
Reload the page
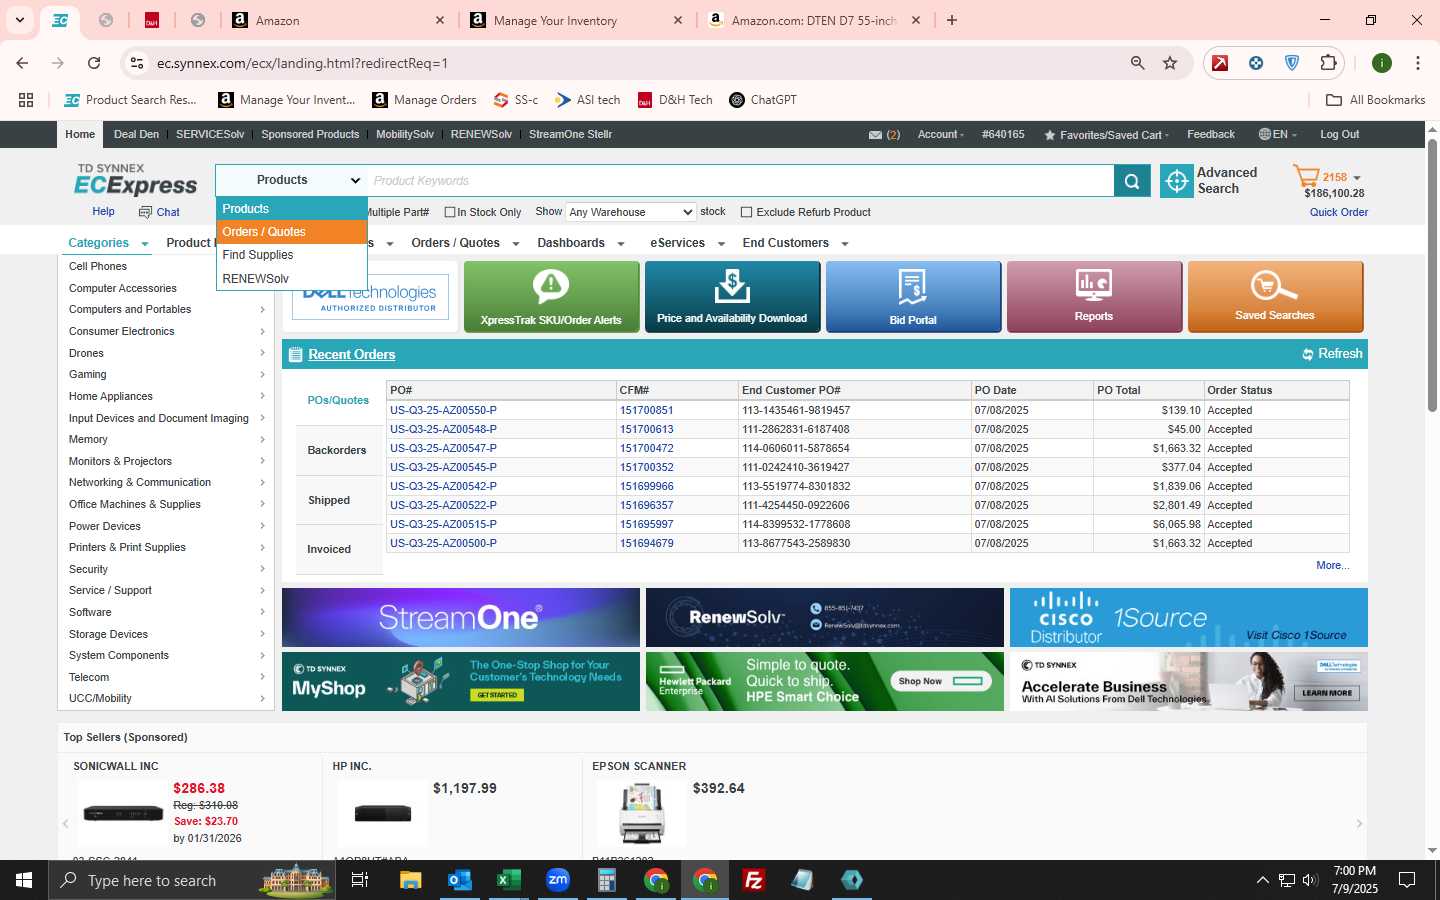(x=94, y=63)
